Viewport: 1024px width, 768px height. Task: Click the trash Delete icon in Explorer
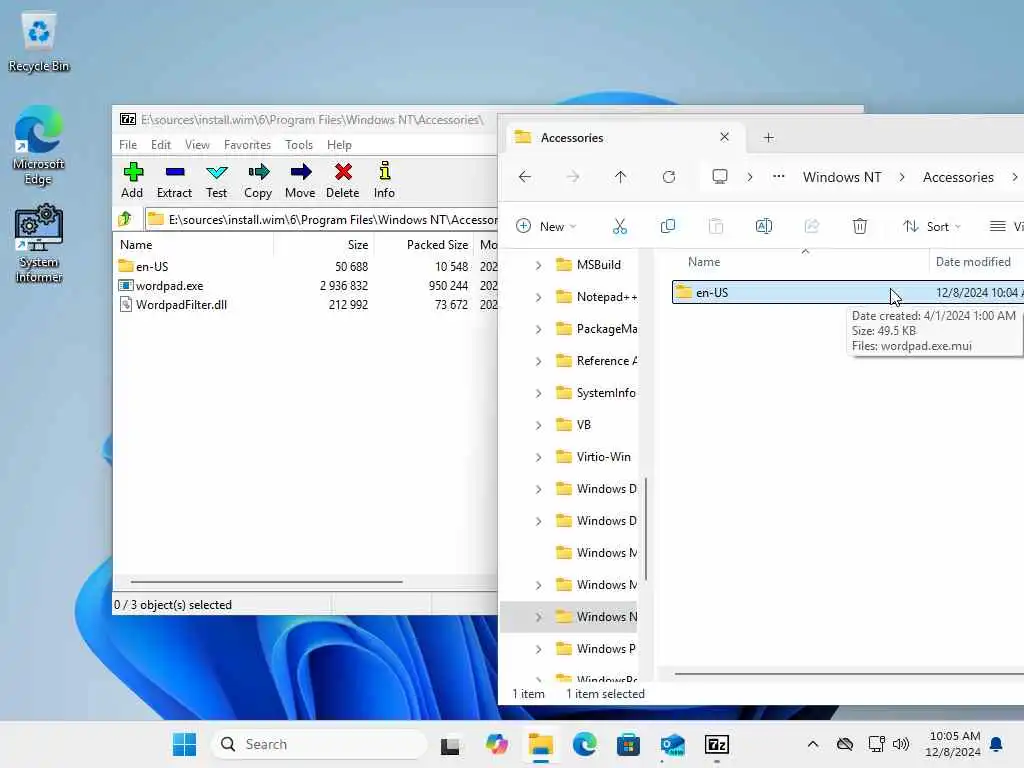coord(859,227)
